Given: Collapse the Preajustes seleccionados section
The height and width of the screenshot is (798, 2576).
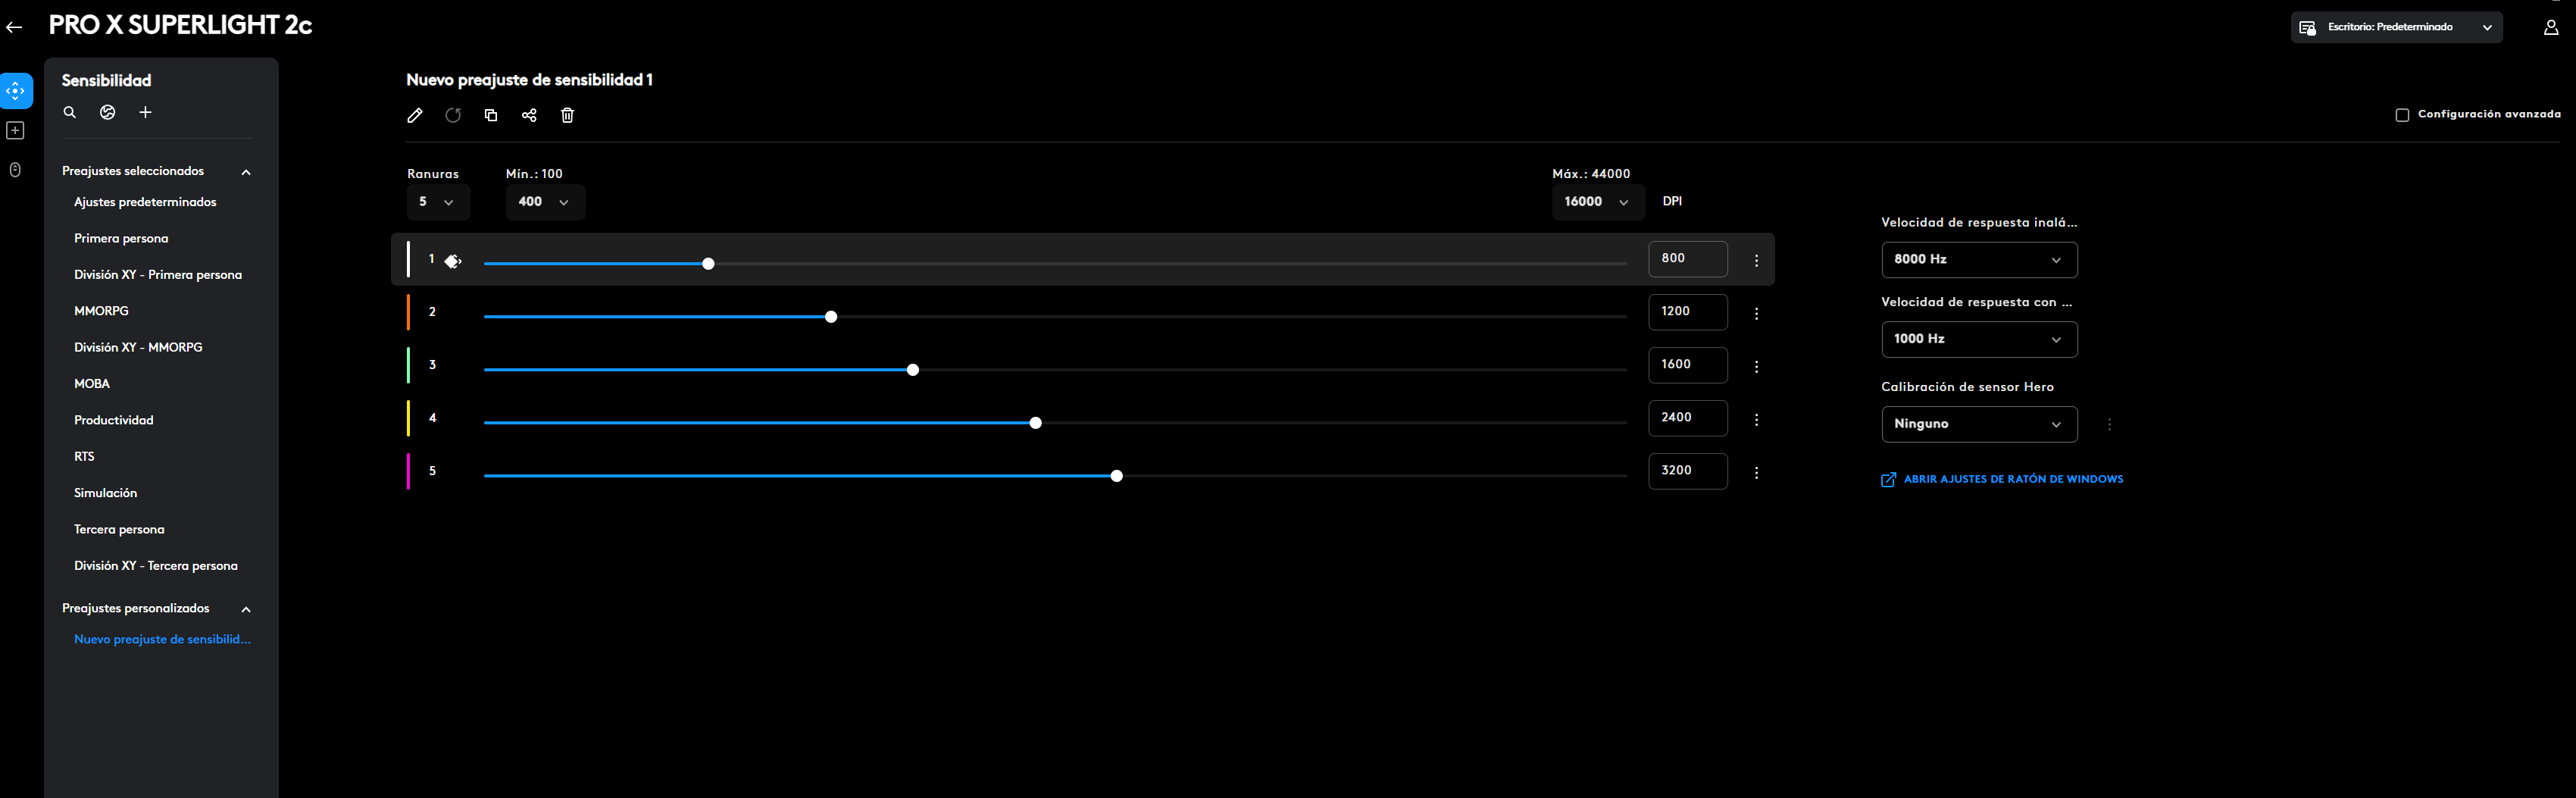Looking at the screenshot, I should [x=246, y=172].
